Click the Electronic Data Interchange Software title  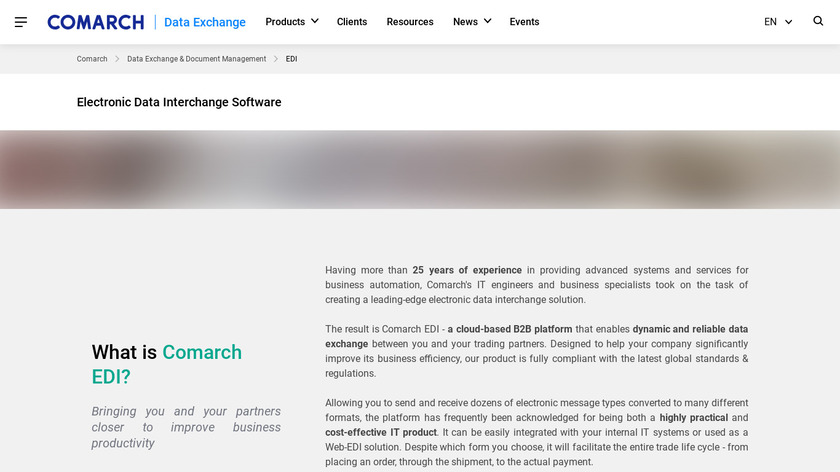pyautogui.click(x=179, y=102)
